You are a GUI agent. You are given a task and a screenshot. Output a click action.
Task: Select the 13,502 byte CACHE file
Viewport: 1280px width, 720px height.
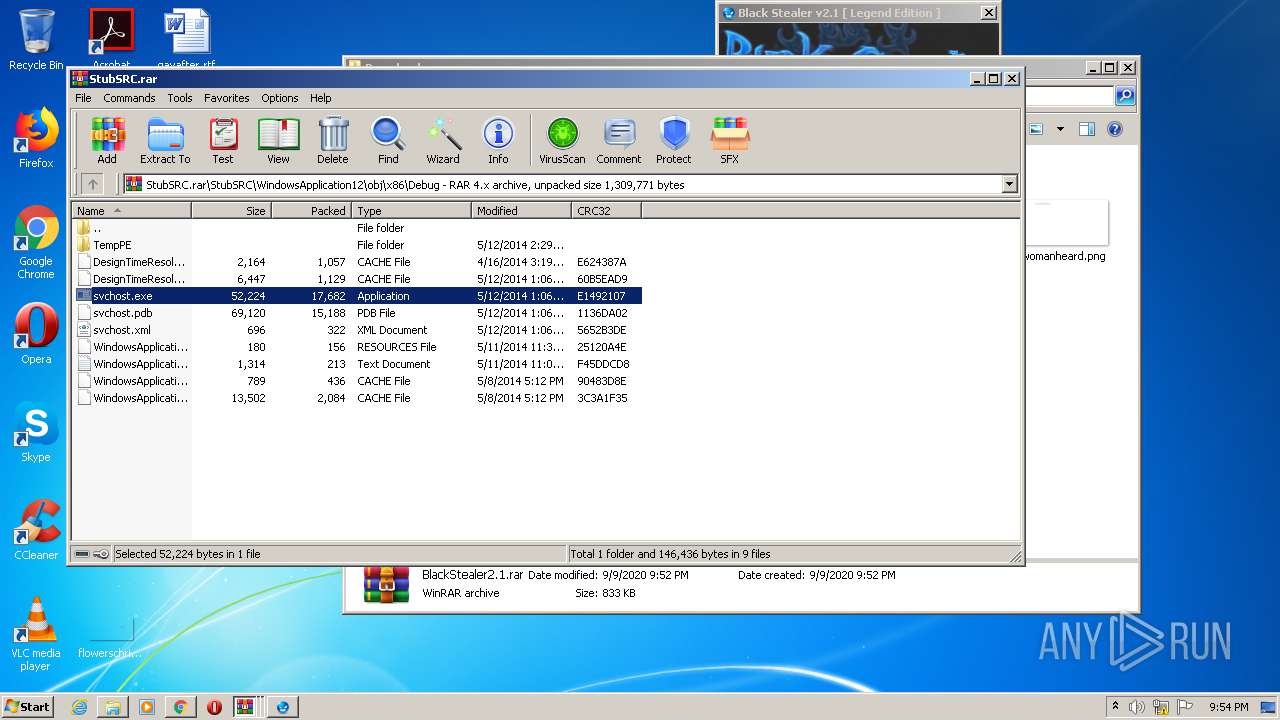pos(358,398)
